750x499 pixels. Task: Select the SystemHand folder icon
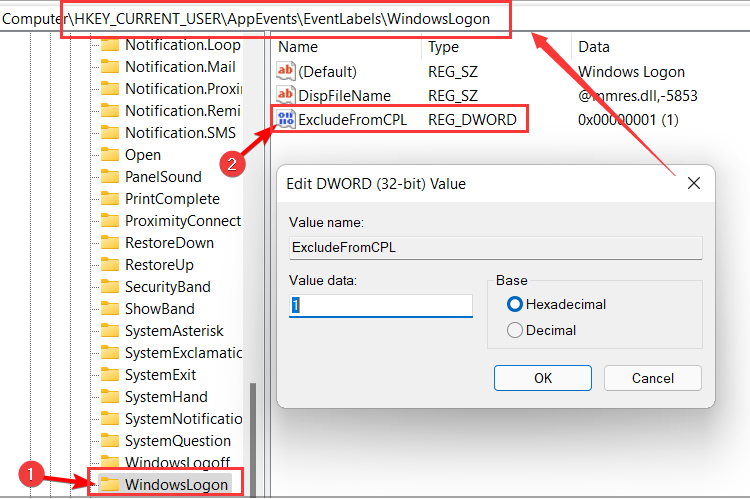pos(110,397)
